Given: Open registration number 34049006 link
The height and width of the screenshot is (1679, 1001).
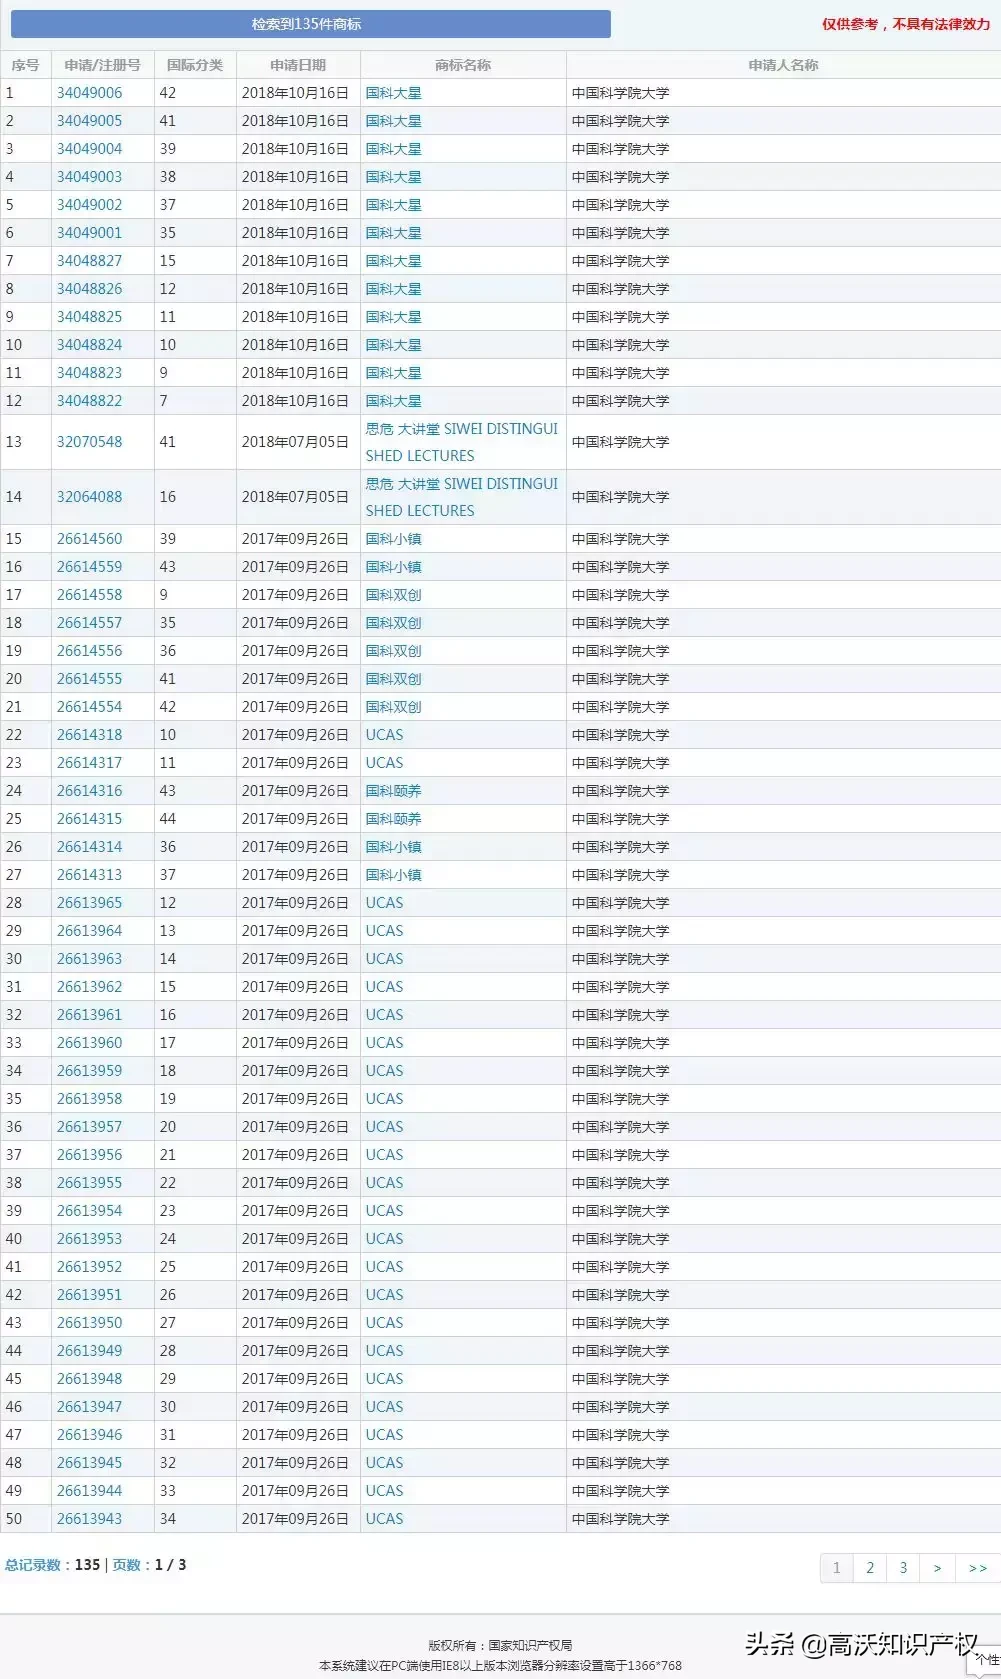Looking at the screenshot, I should 89,93.
